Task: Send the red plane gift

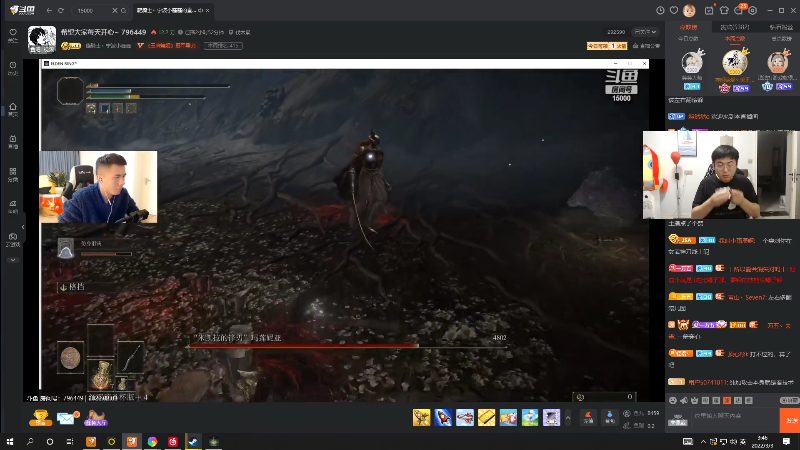Action: pyautogui.click(x=465, y=417)
